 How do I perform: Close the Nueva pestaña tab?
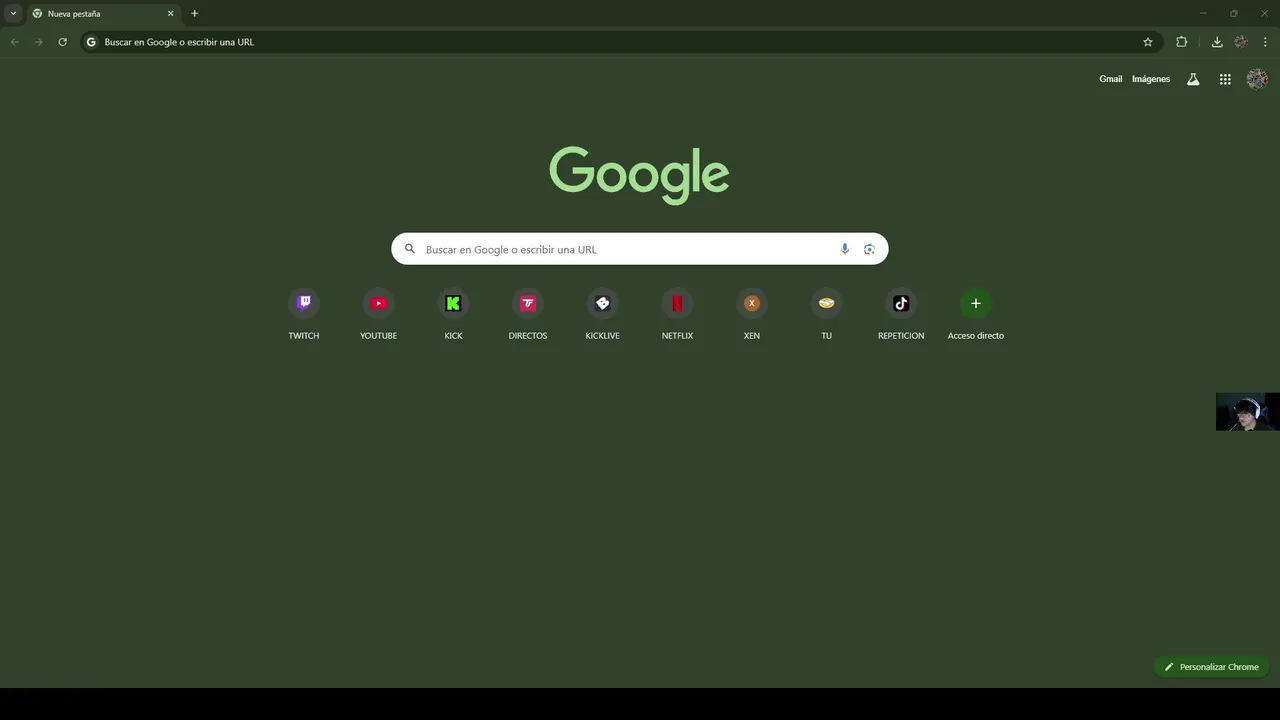[170, 14]
